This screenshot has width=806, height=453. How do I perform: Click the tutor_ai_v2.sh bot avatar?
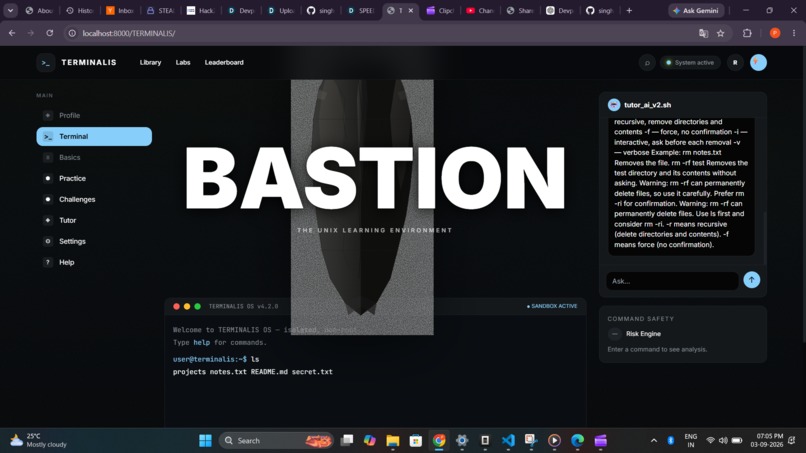614,105
